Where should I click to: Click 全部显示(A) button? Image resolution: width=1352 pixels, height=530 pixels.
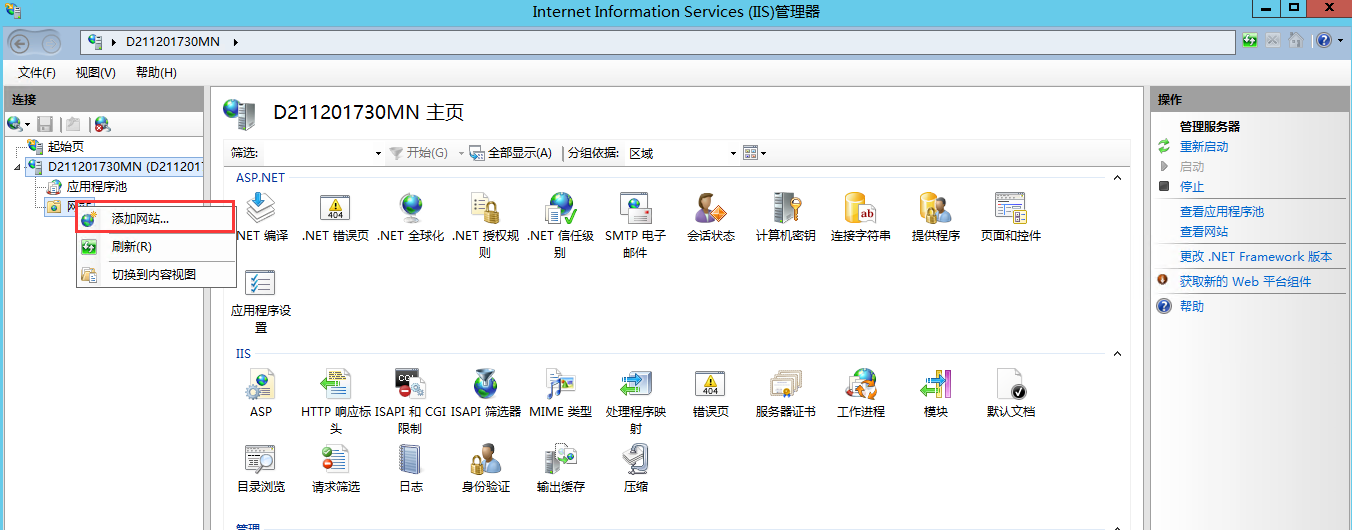point(510,153)
